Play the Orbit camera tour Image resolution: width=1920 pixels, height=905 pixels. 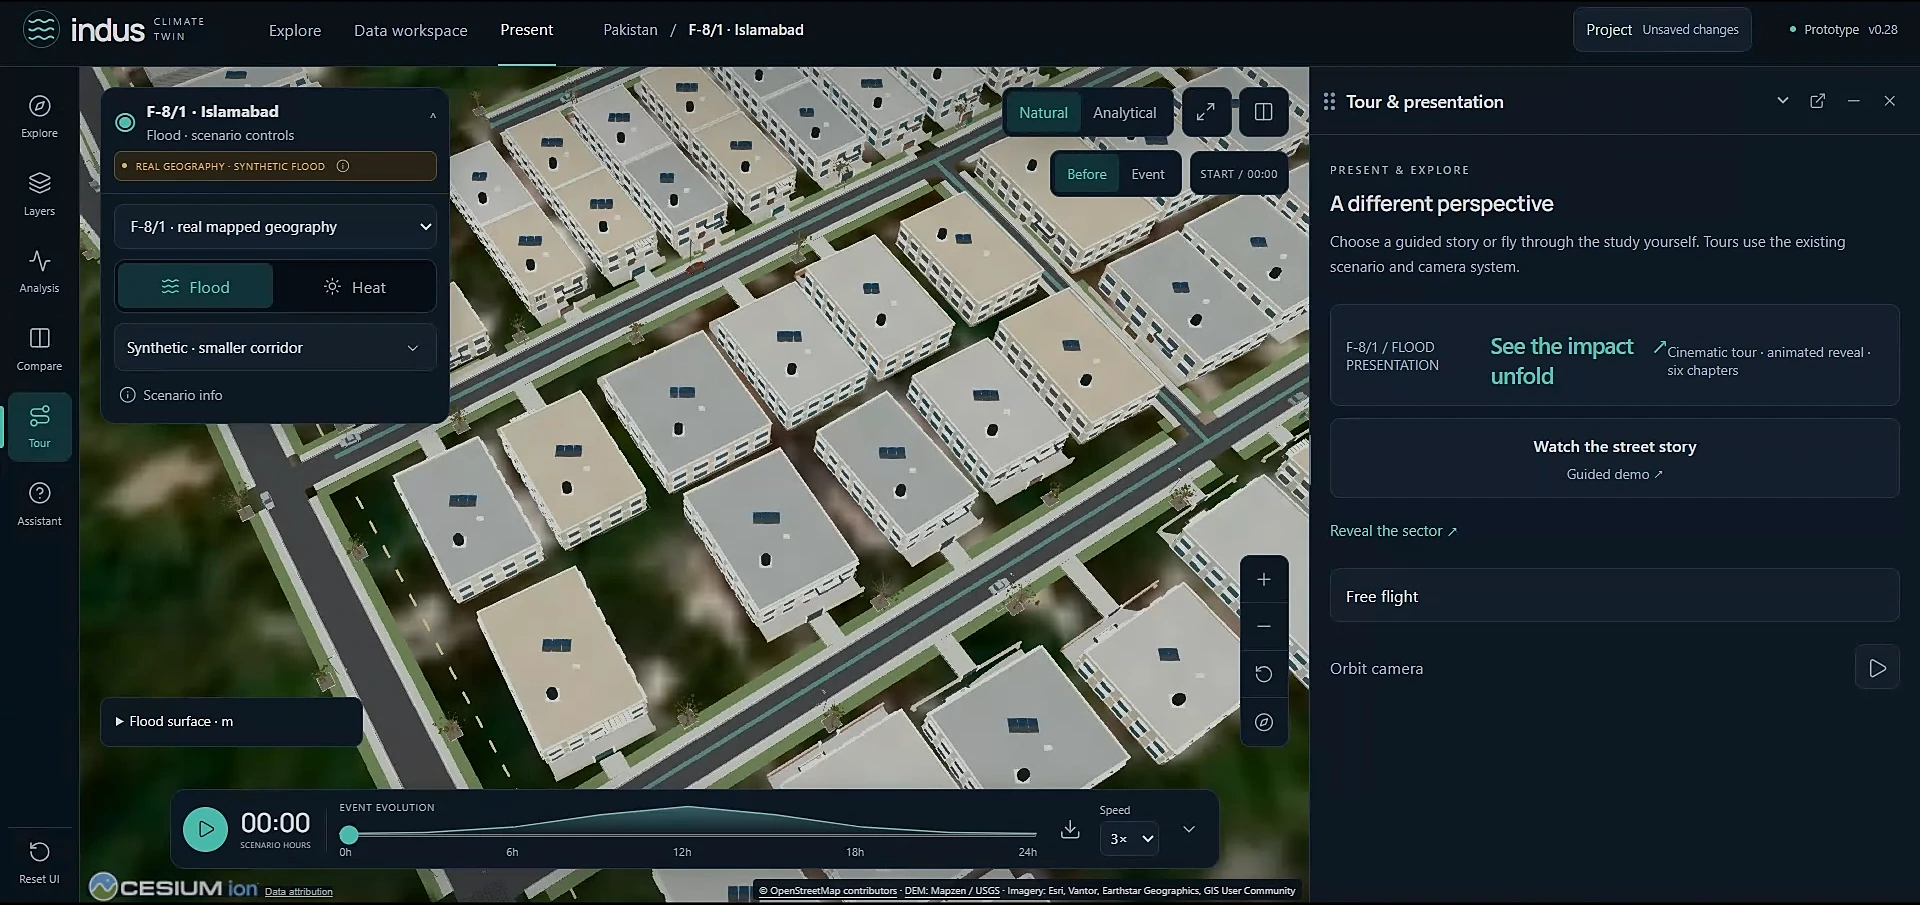pyautogui.click(x=1877, y=668)
